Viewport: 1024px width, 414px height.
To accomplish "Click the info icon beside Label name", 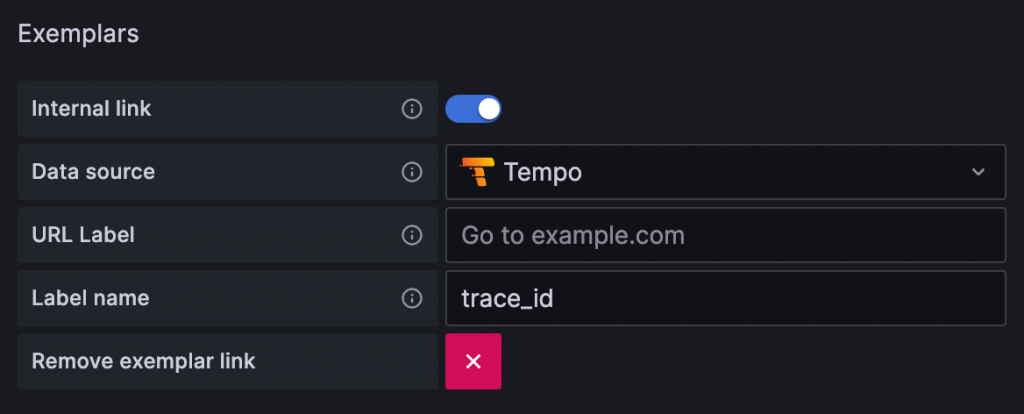I will coord(411,298).
